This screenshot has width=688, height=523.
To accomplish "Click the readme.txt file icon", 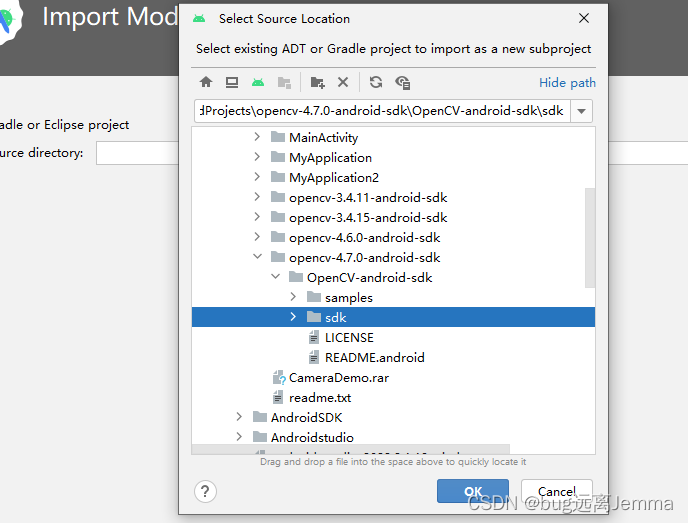I will pos(278,398).
